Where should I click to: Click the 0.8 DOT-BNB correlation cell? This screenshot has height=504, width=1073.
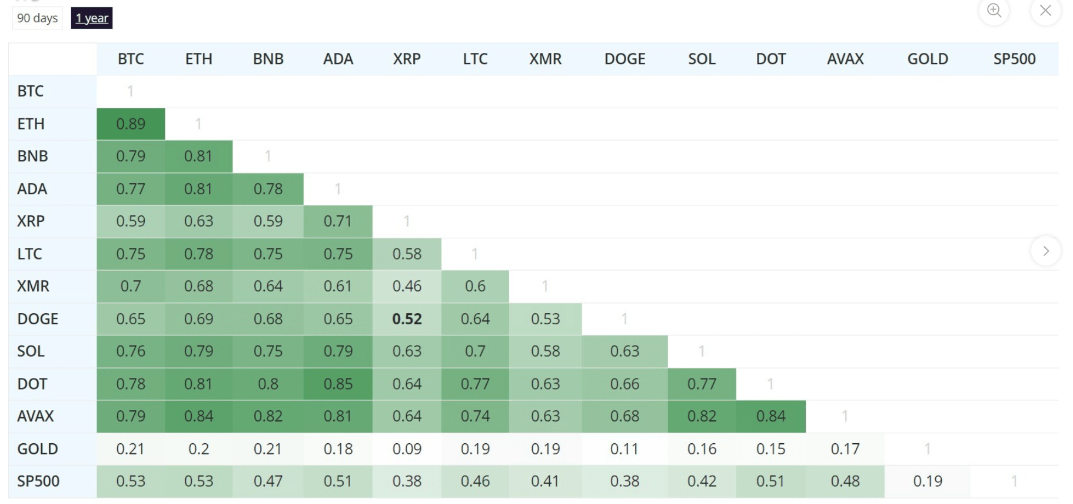tap(268, 384)
